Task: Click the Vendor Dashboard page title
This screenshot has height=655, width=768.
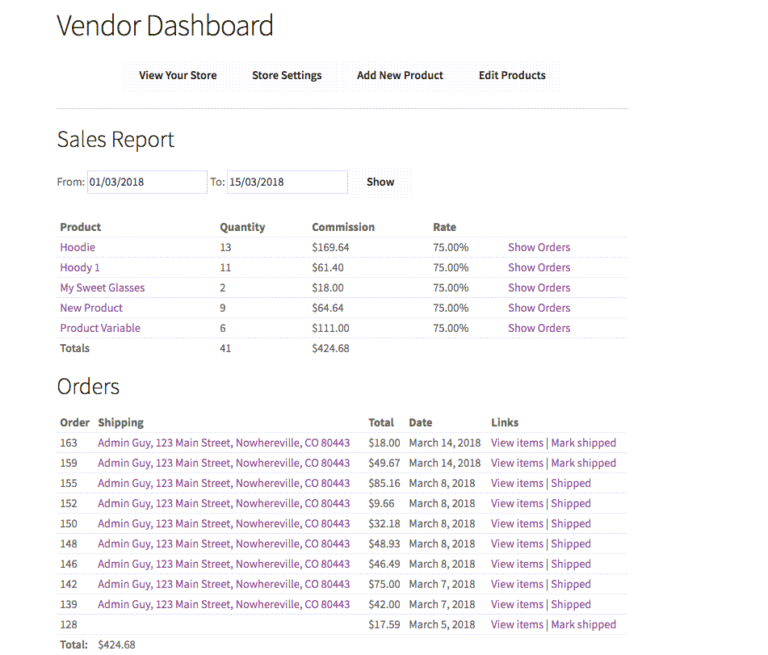Action: [165, 25]
